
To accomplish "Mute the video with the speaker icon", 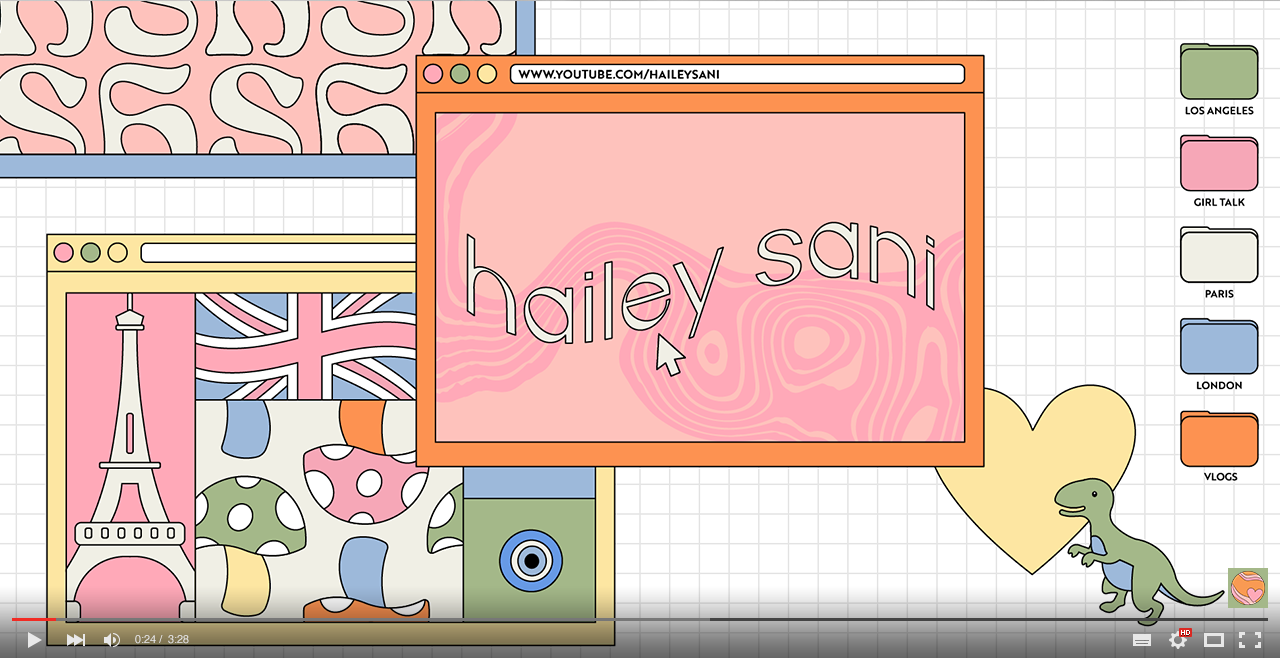I will click(112, 640).
